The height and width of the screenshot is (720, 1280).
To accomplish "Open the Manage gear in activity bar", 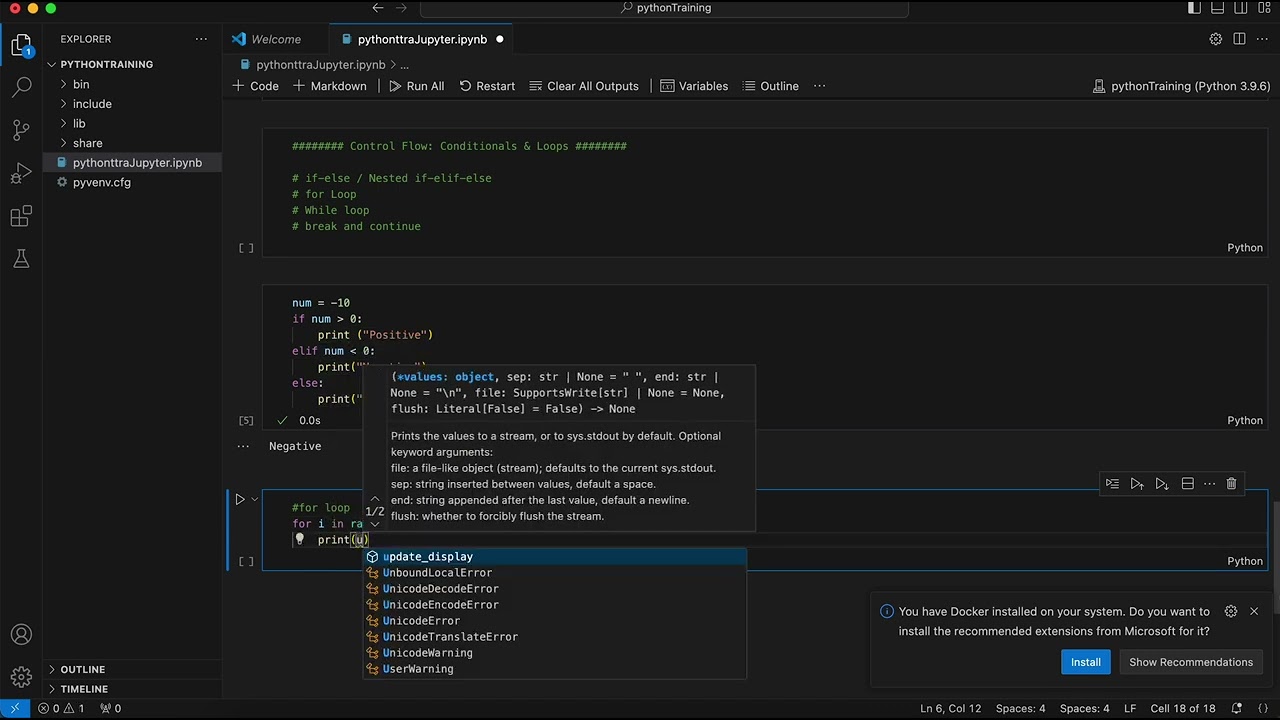I will 21,678.
